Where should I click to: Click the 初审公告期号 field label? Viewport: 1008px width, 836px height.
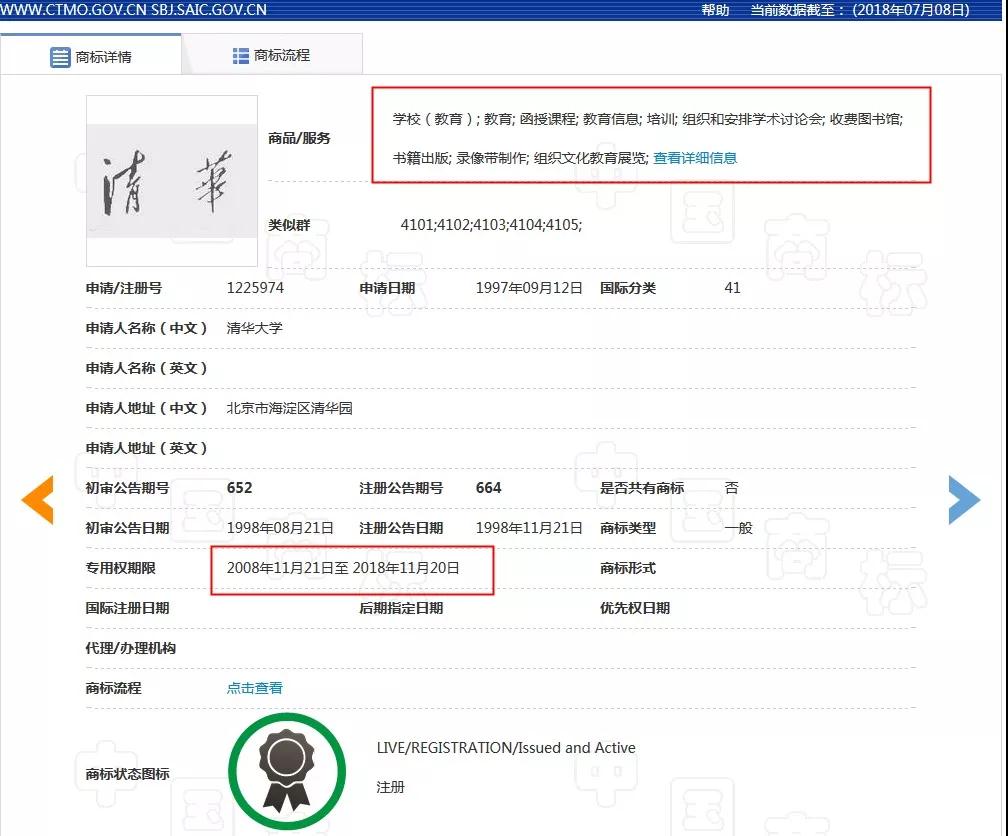point(127,488)
